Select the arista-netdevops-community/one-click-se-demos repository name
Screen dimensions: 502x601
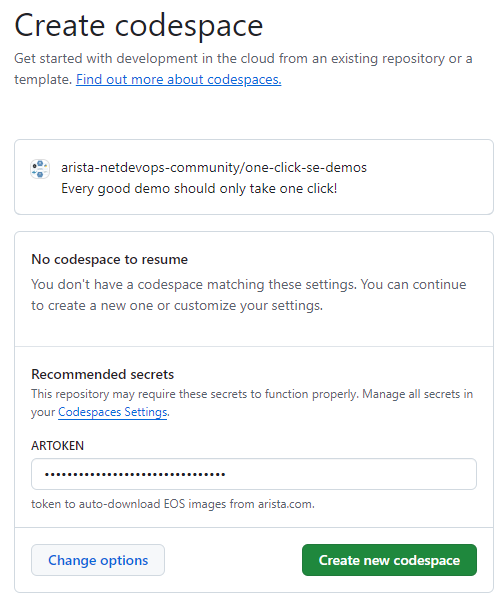coord(214,167)
